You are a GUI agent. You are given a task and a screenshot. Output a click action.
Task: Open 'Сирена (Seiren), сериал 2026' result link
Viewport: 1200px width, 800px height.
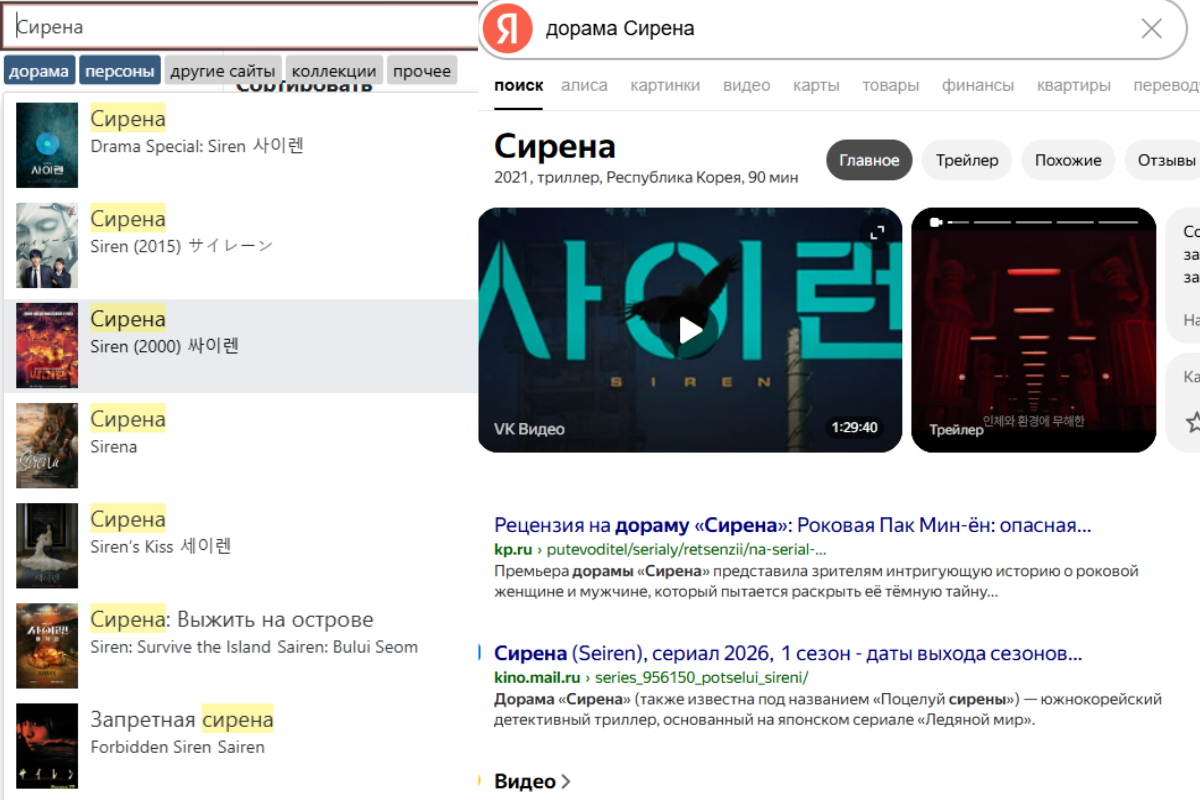(x=788, y=654)
